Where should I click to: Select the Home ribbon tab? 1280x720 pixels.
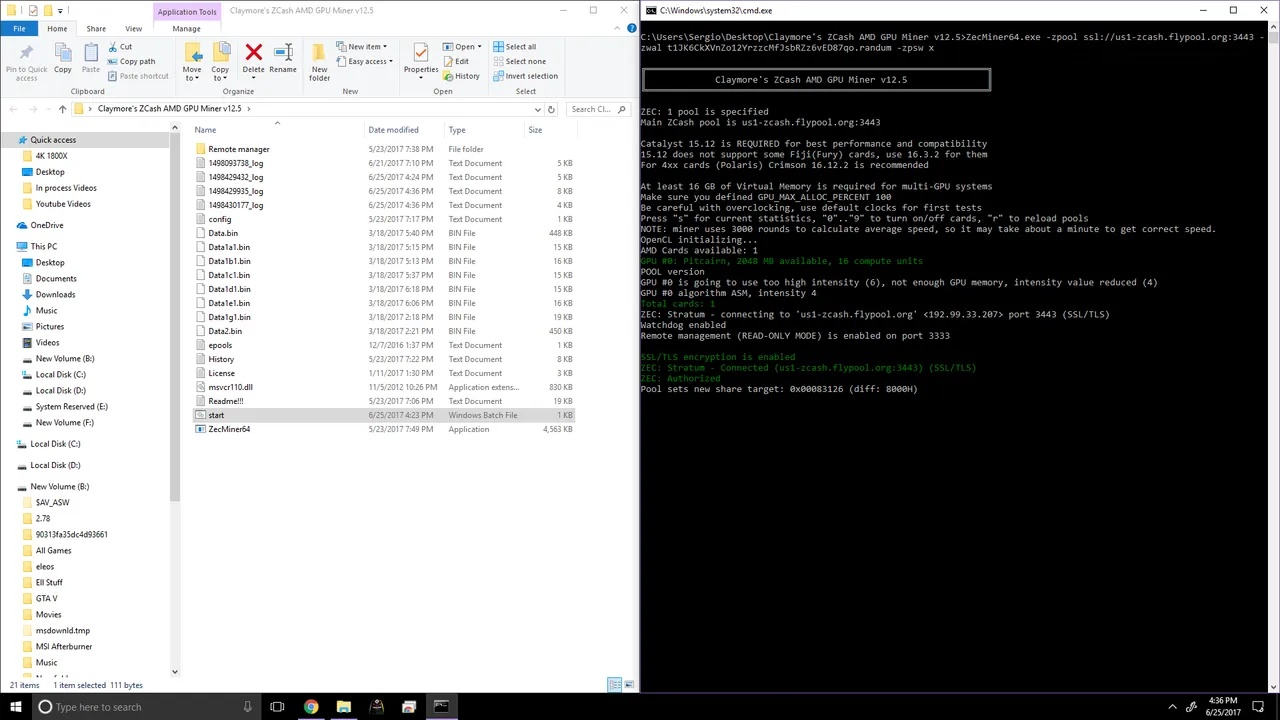tap(57, 28)
